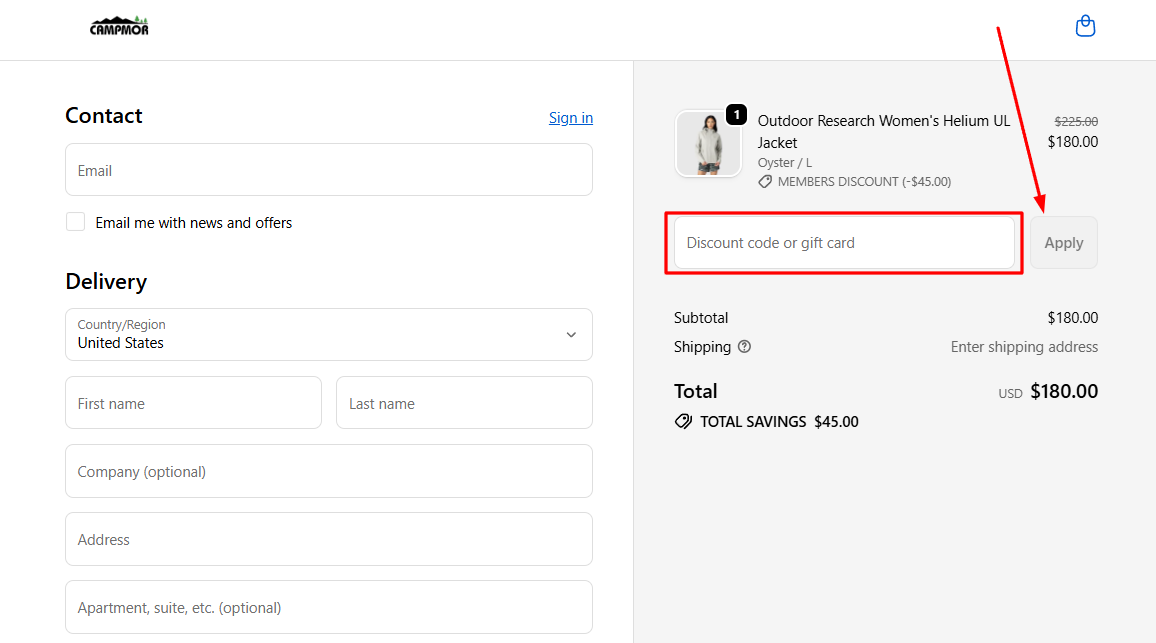Click the MEMBERS DISCOUNT (-$45.00) text
Image resolution: width=1156 pixels, height=643 pixels.
click(864, 181)
